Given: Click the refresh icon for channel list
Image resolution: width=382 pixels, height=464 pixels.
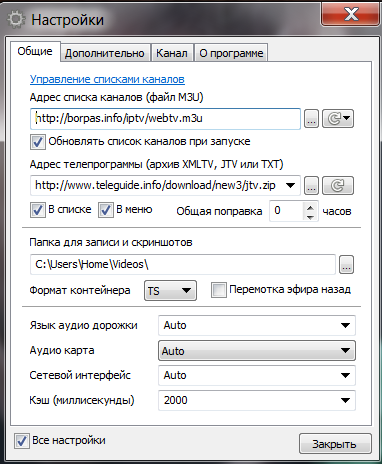Looking at the screenshot, I should (338, 118).
